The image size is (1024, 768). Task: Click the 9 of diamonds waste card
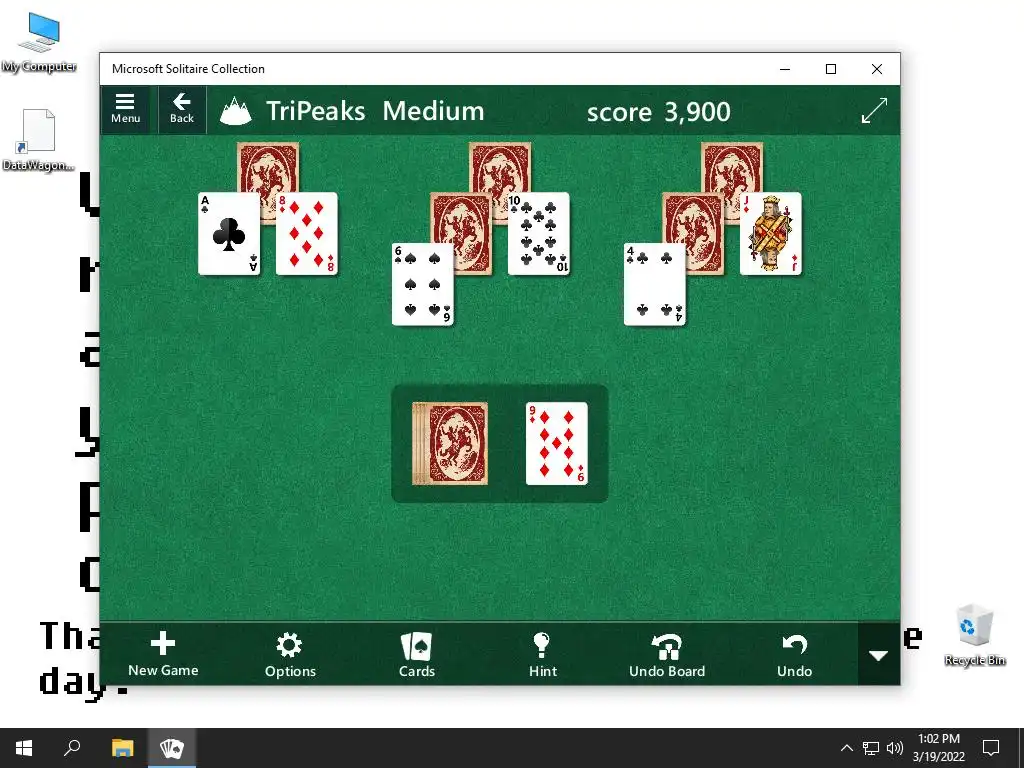(x=556, y=443)
